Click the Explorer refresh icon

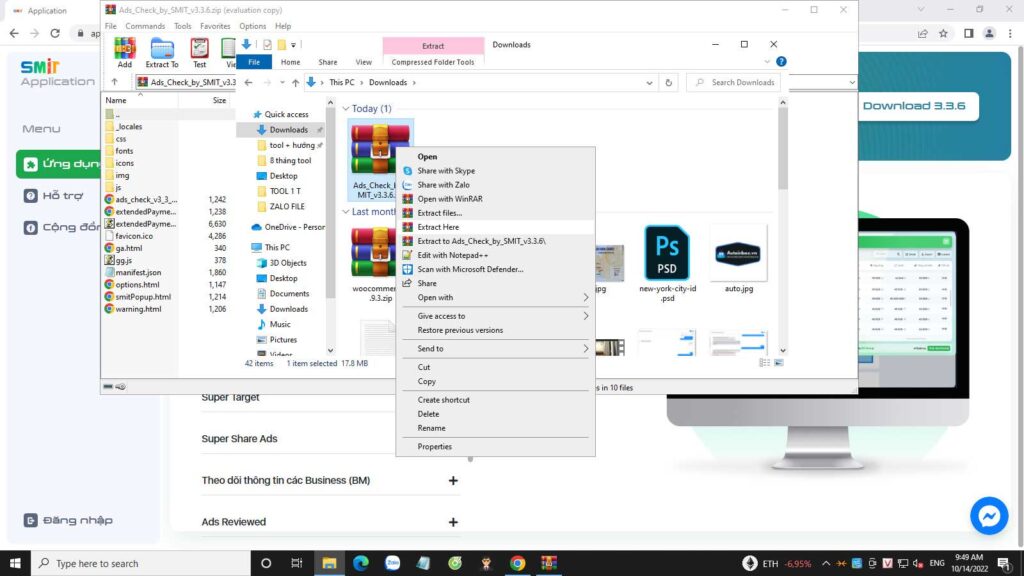point(669,83)
